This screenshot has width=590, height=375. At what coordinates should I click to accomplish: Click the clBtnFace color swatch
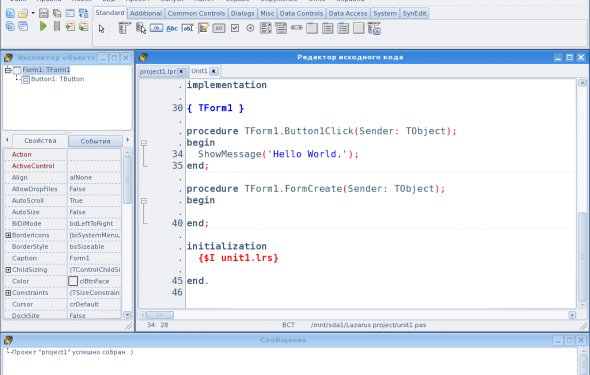point(73,281)
